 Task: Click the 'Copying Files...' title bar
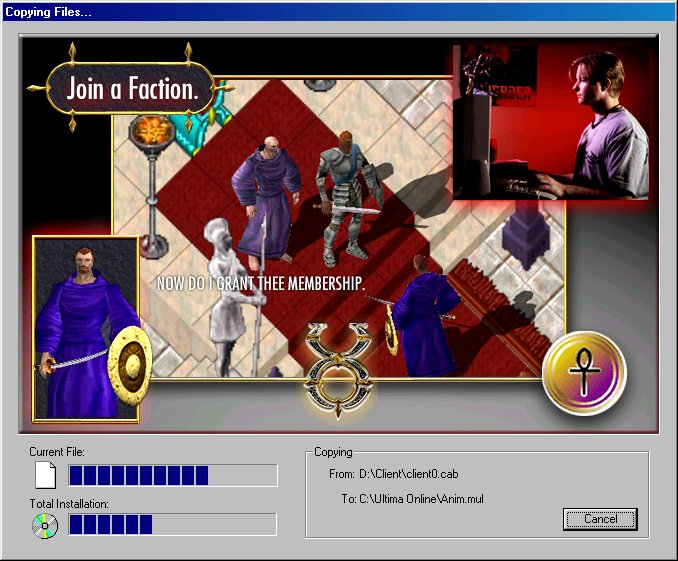(x=339, y=12)
